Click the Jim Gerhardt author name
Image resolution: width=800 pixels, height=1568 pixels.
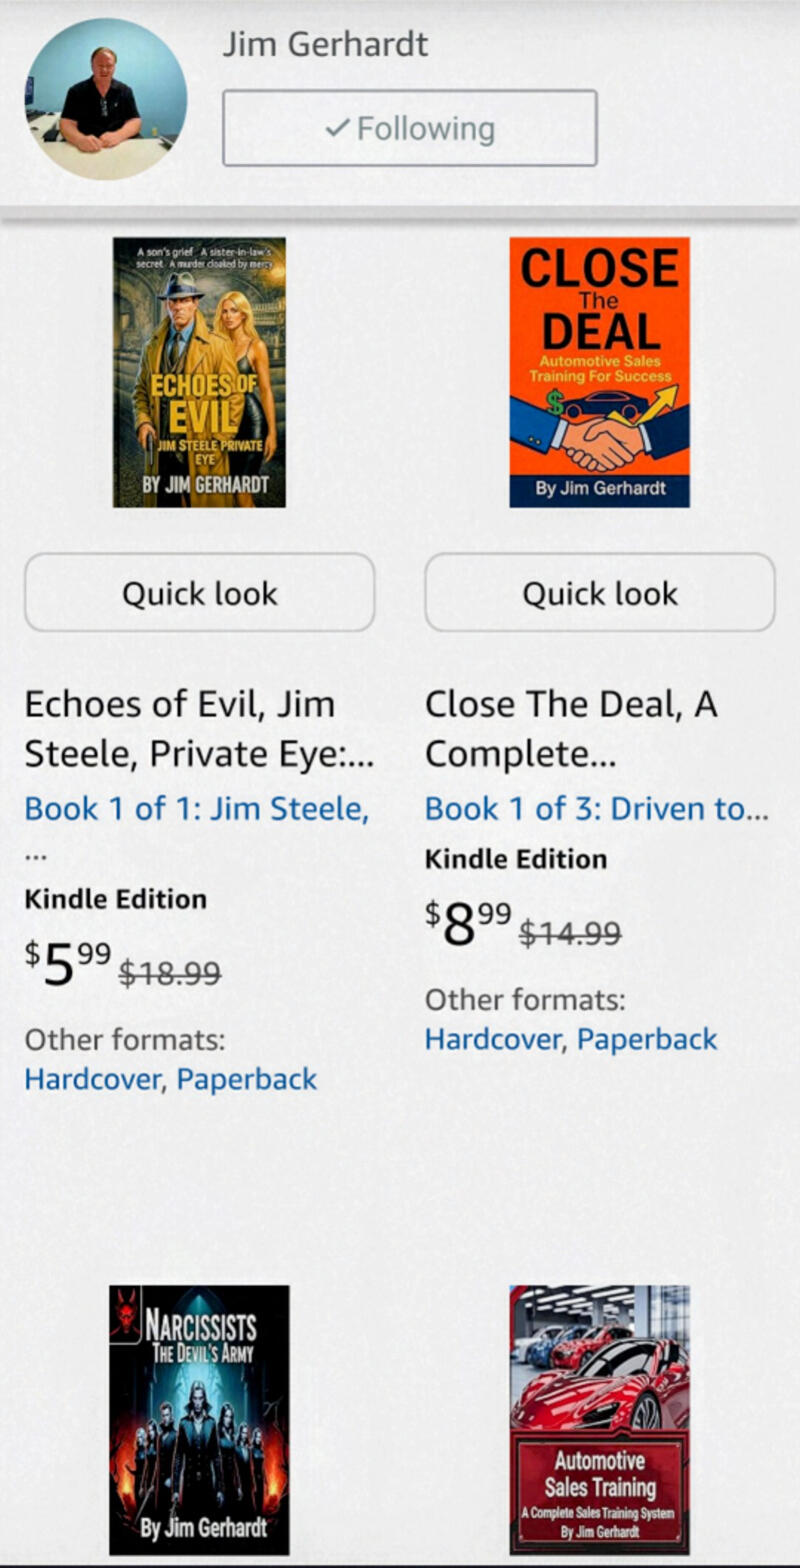[x=325, y=44]
